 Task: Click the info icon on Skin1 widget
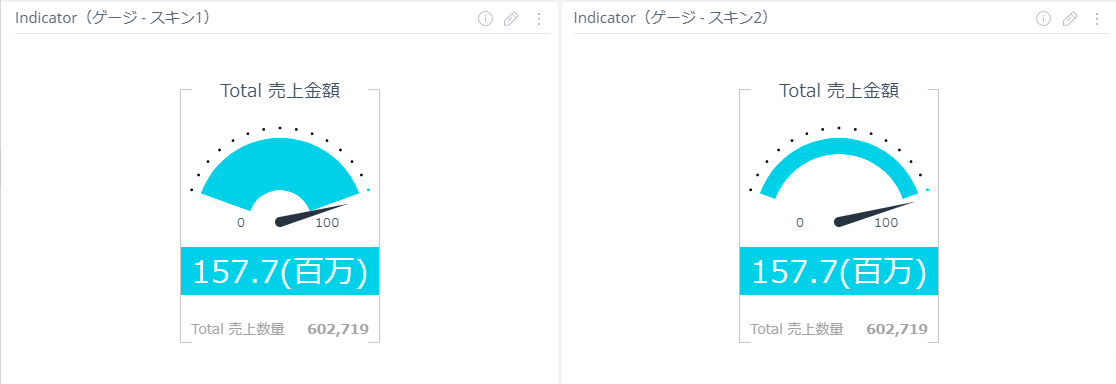tap(485, 19)
